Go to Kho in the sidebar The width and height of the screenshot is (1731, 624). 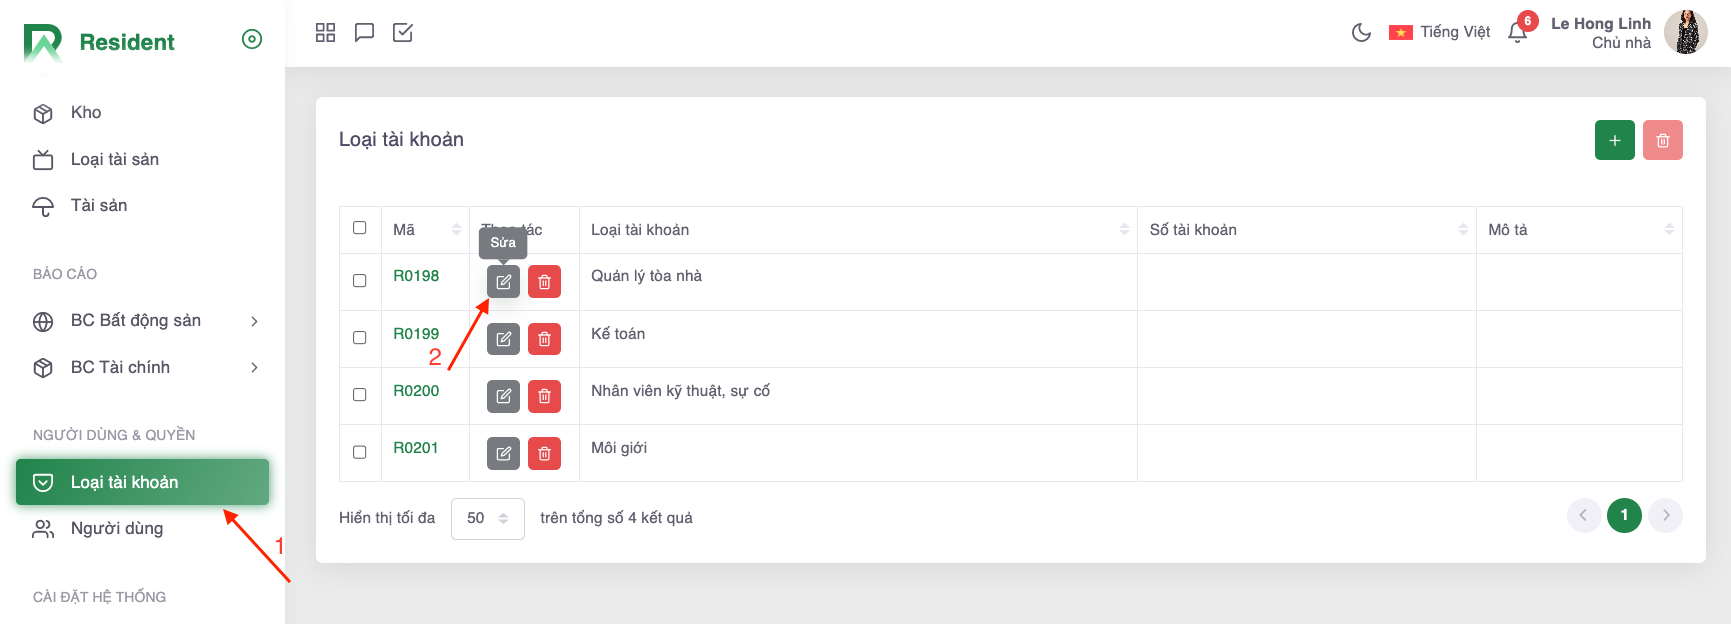click(86, 113)
